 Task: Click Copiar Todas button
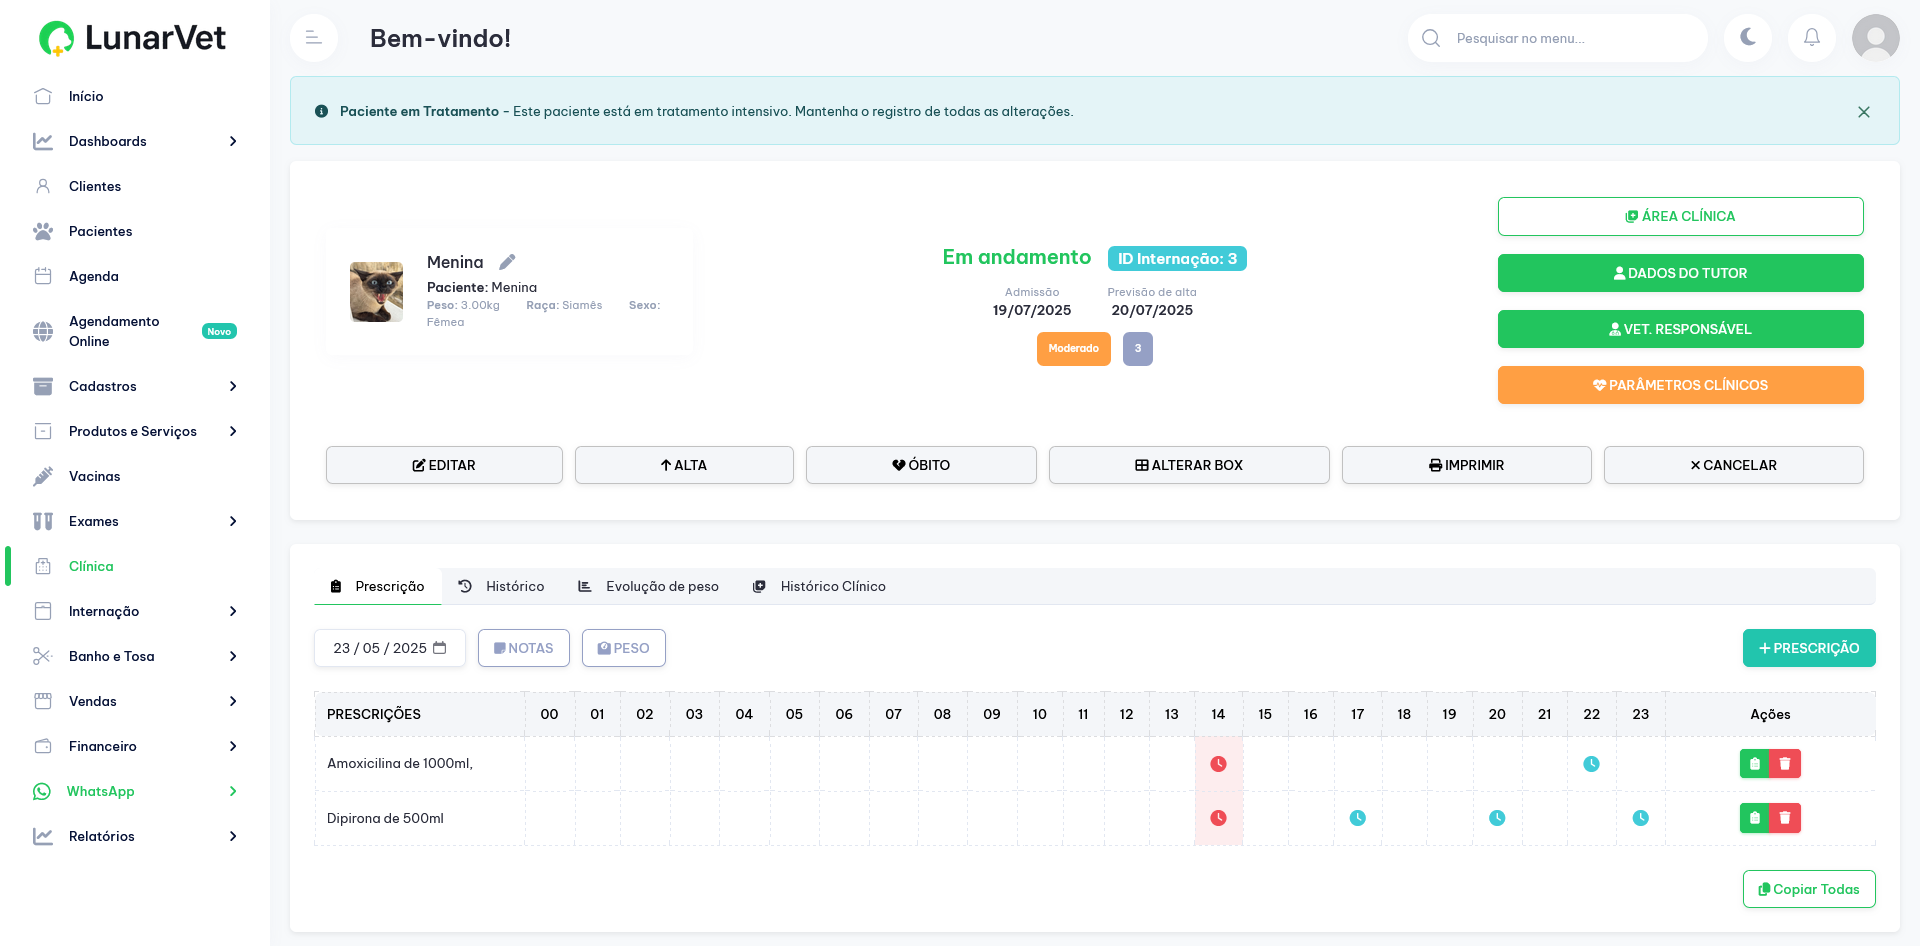pos(1809,889)
